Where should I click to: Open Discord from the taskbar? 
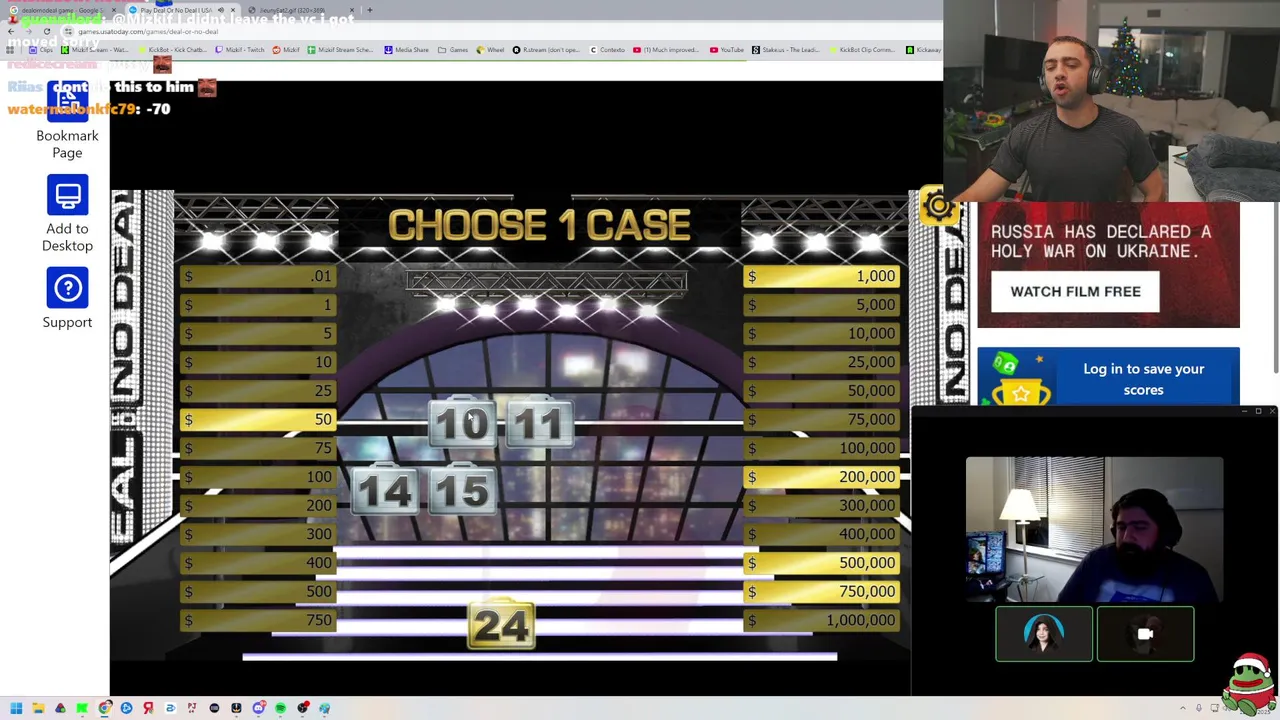258,708
